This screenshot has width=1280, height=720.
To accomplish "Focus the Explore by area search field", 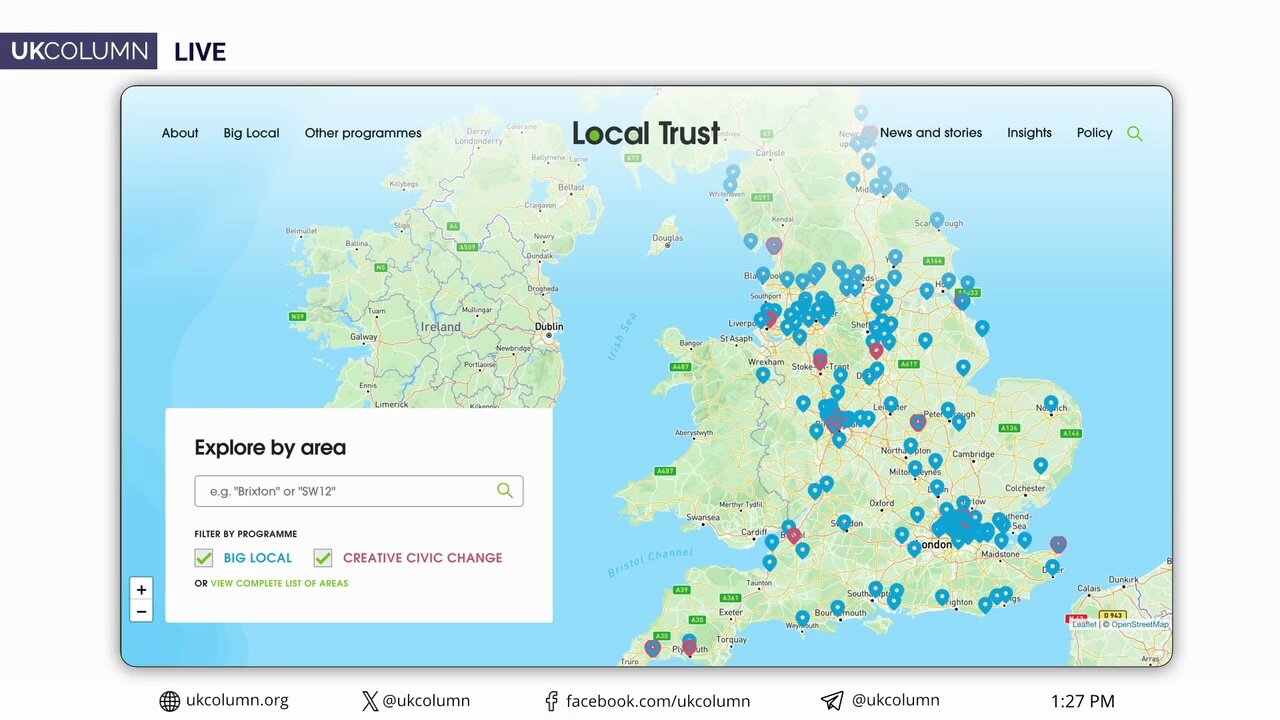I will 359,491.
